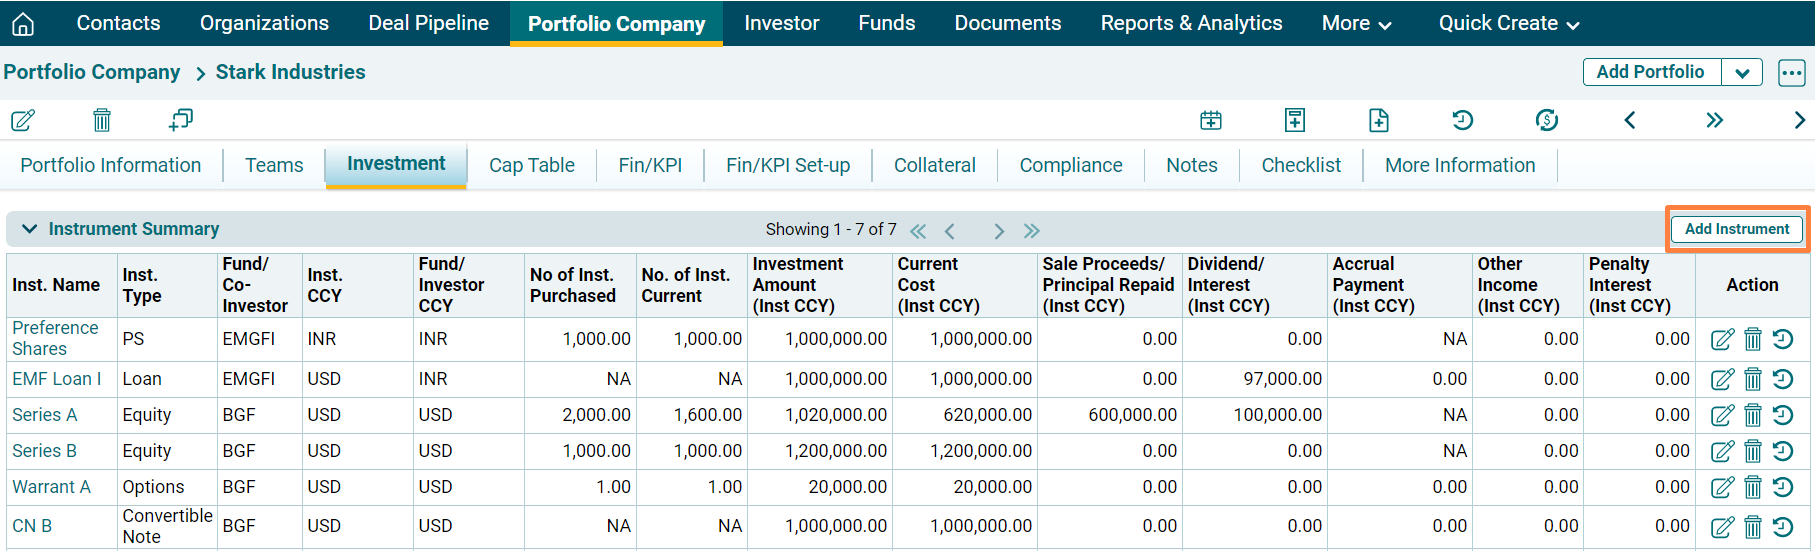
Task: Click the double-arrow skip forward toolbar icon
Action: pos(1714,121)
